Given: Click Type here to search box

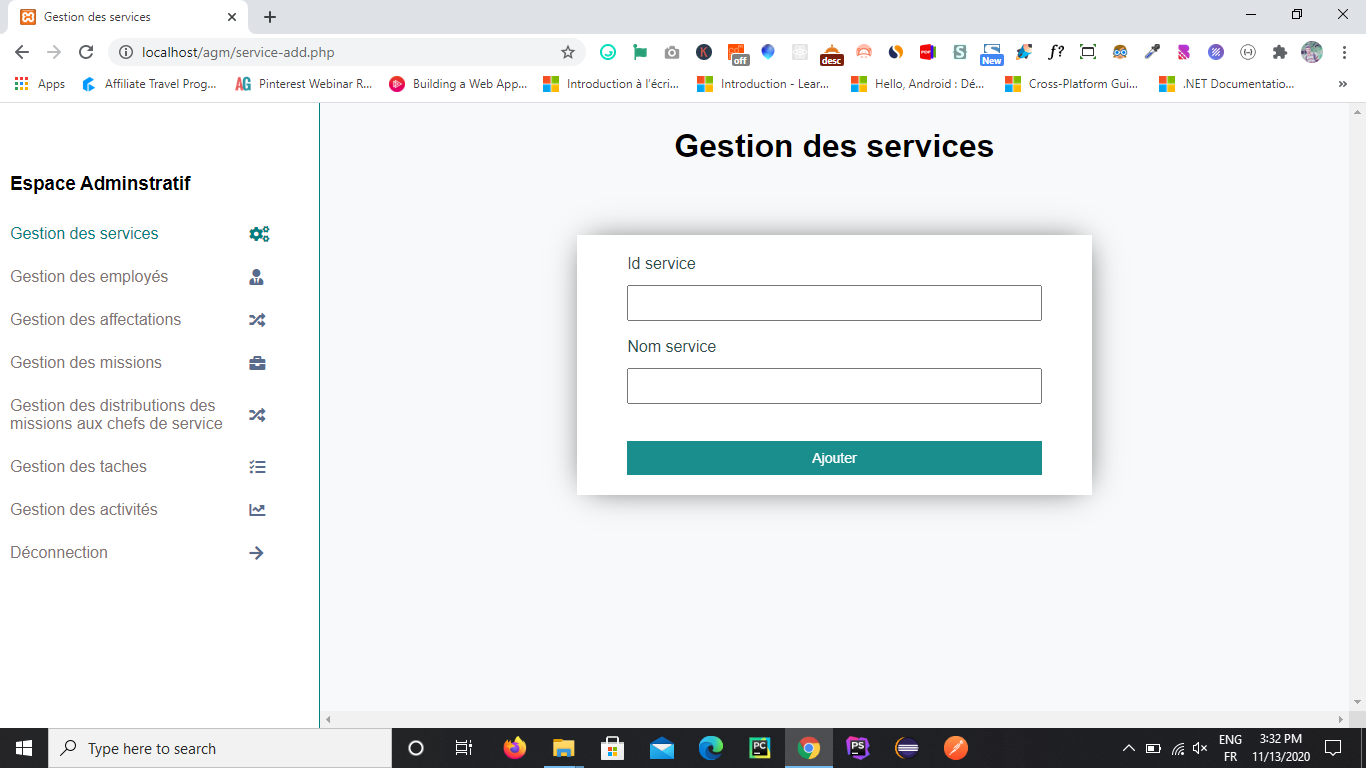Looking at the screenshot, I should tap(220, 748).
